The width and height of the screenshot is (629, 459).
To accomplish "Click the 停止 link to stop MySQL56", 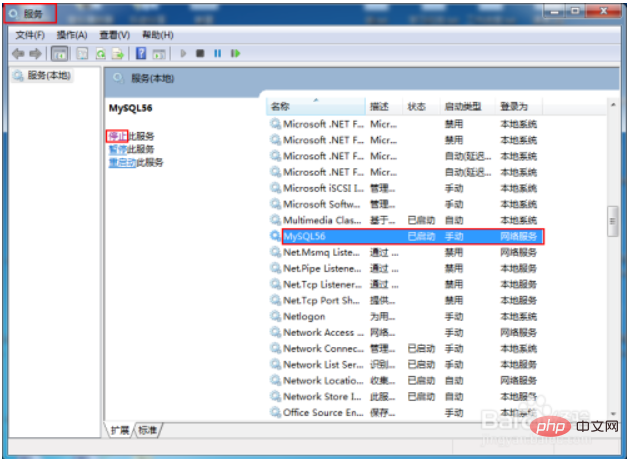I will click(x=117, y=136).
